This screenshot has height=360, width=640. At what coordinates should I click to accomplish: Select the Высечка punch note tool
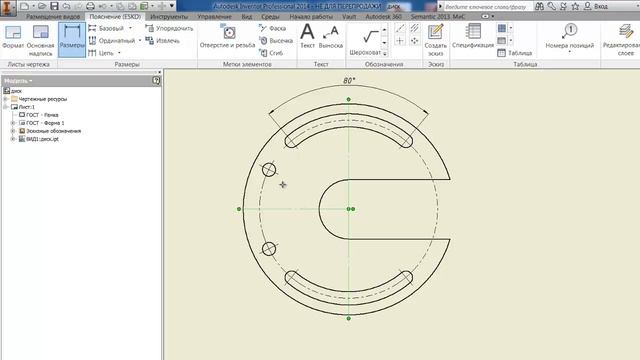pyautogui.click(x=276, y=40)
